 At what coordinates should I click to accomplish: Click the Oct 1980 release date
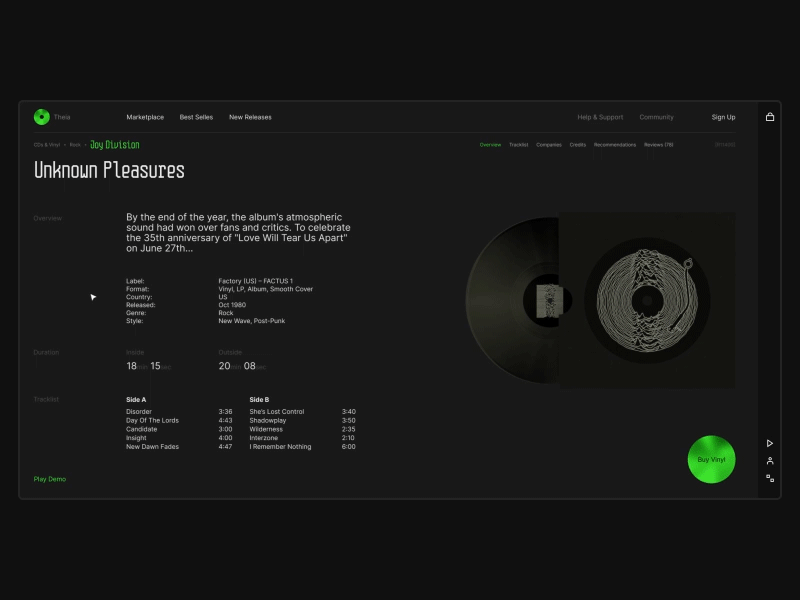tap(232, 305)
